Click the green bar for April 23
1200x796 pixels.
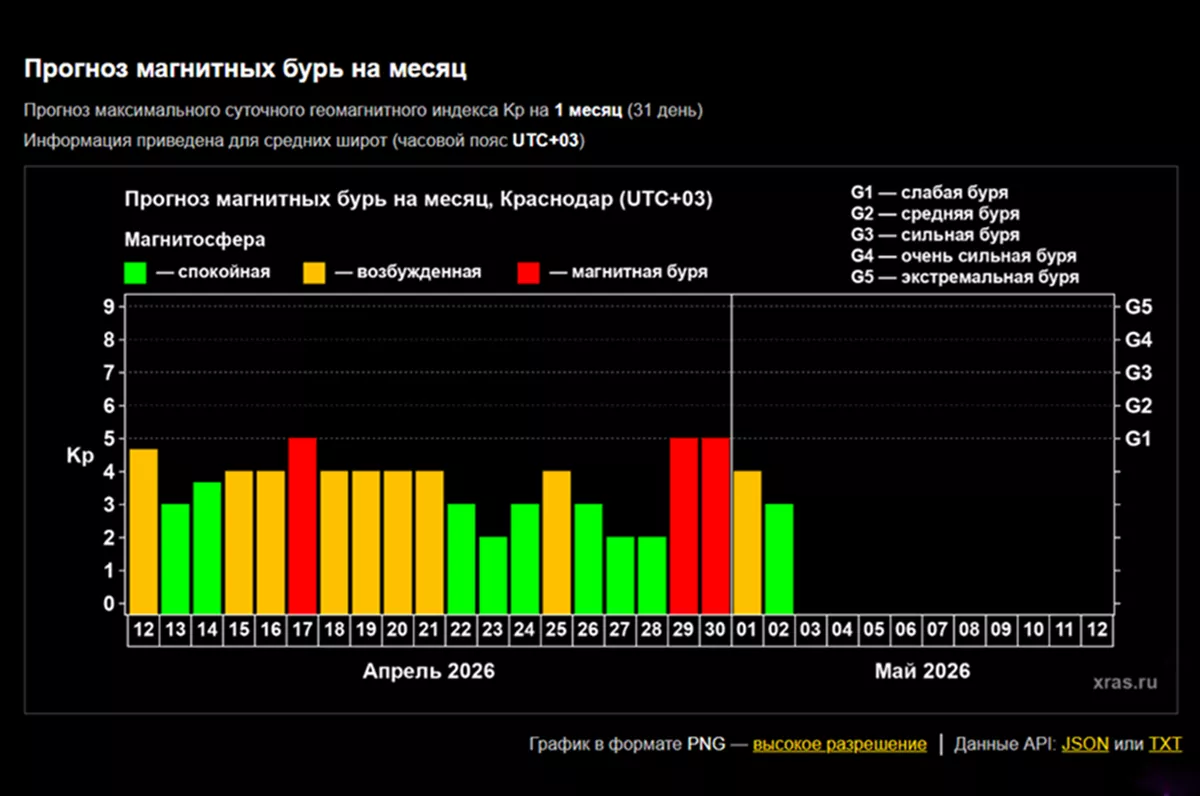coord(493,574)
